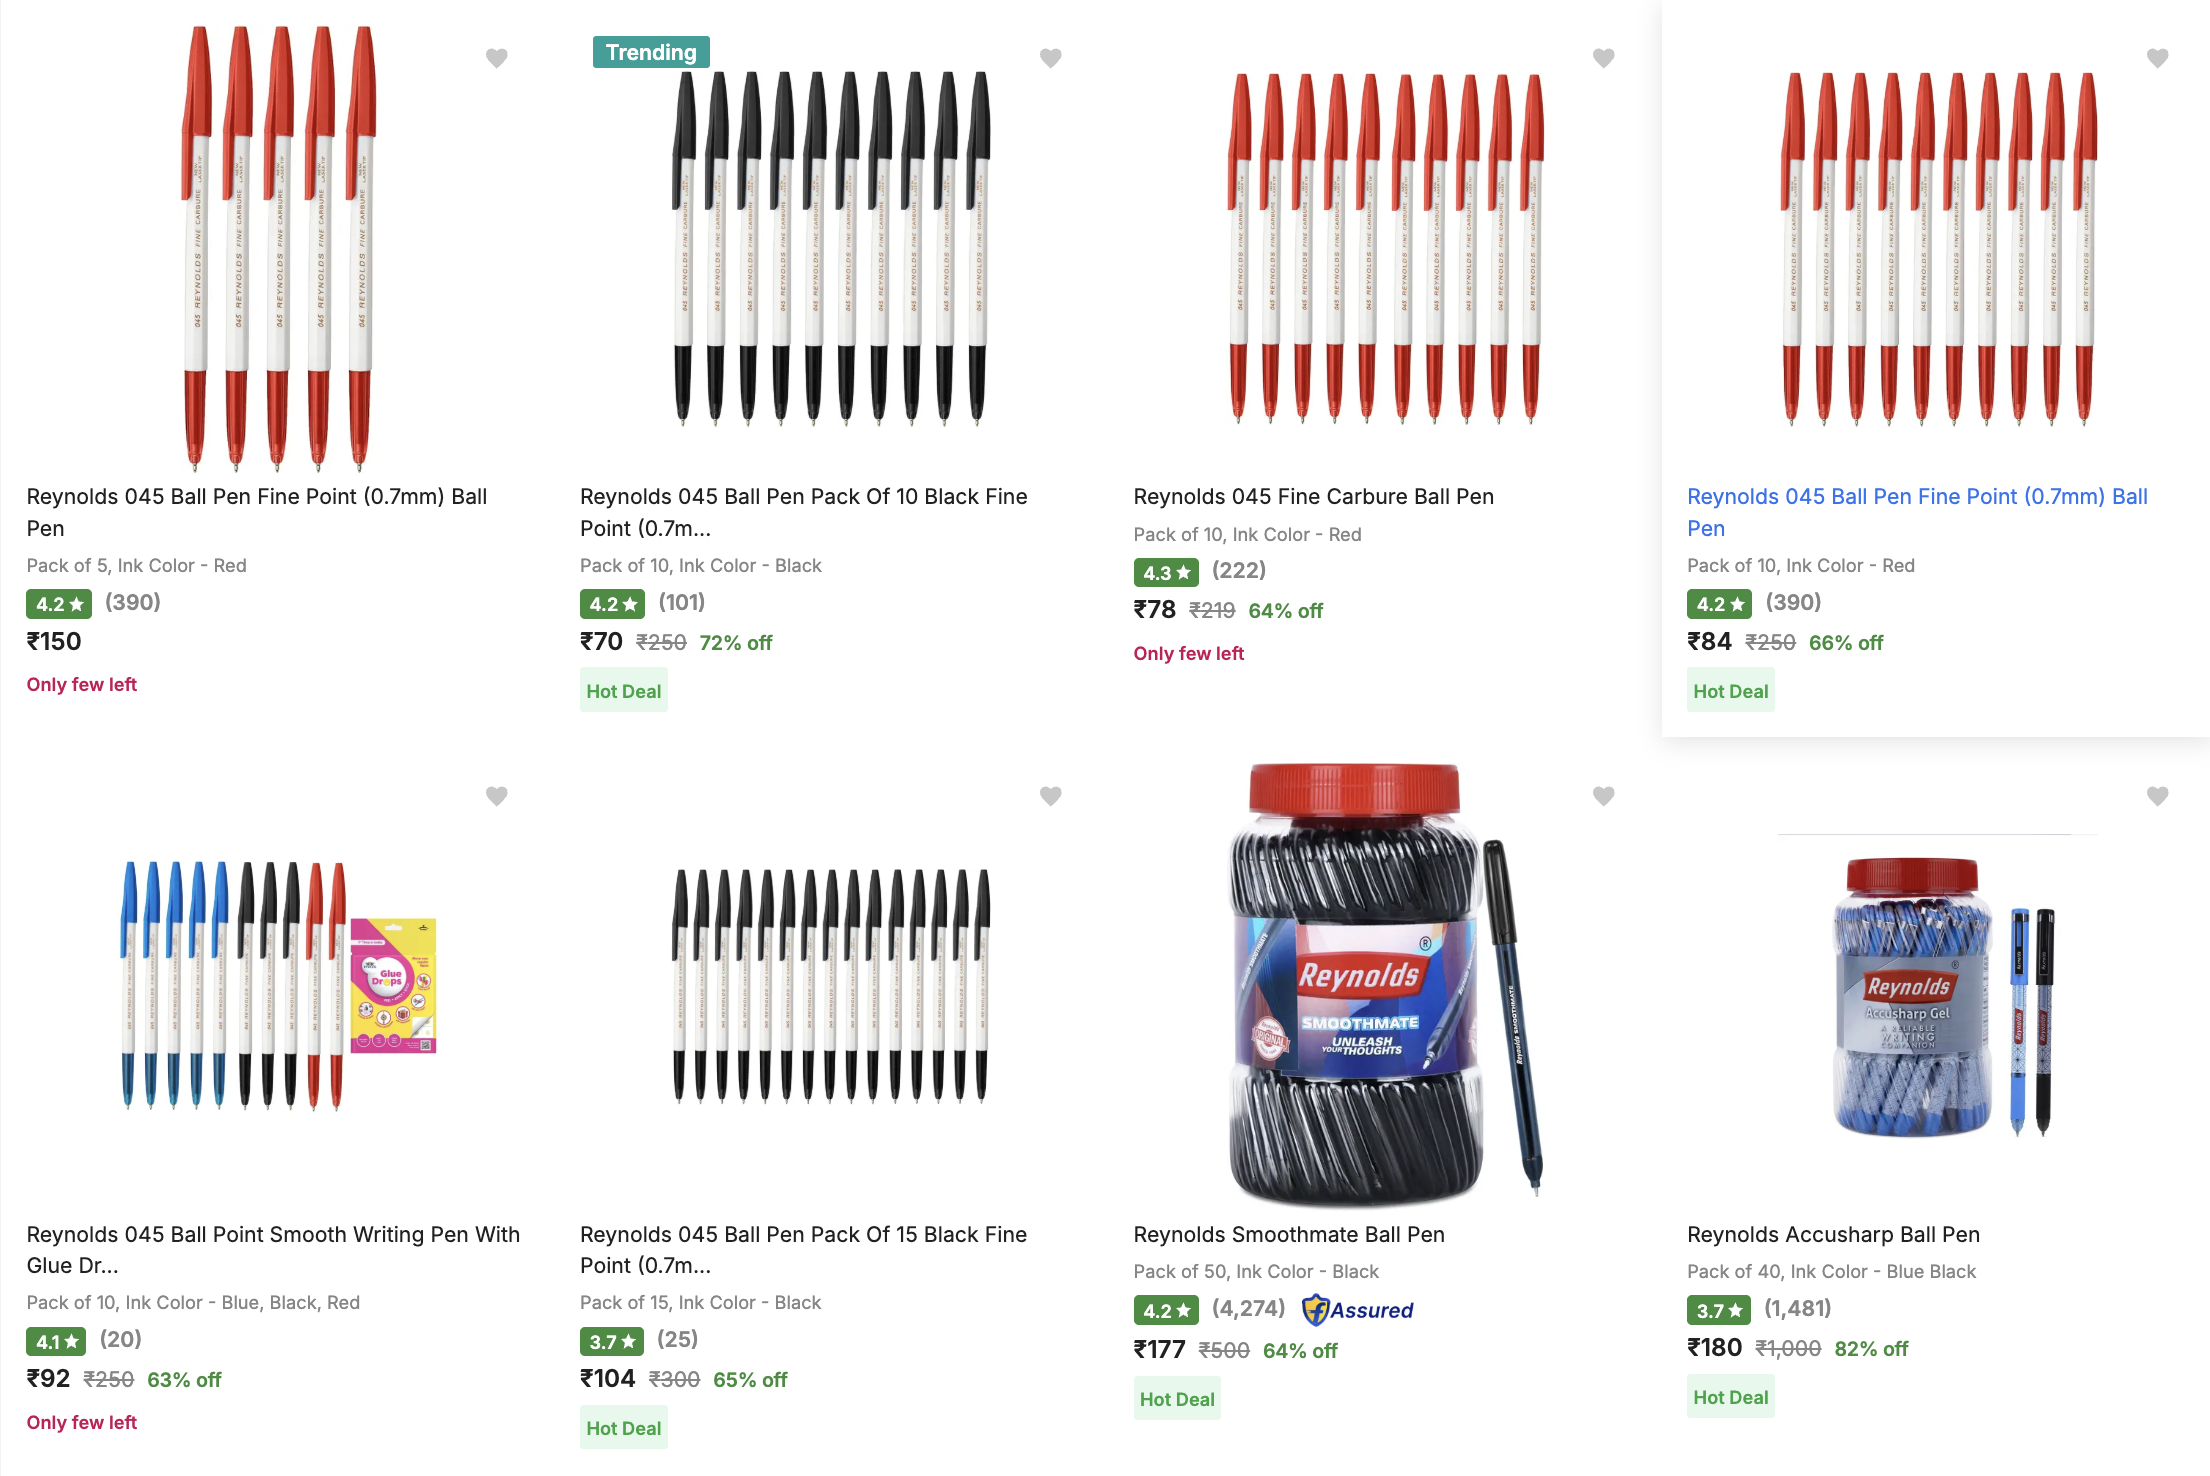Click Hot Deal under the Smoothmate jar
The height and width of the screenshot is (1476, 2210).
[x=1177, y=1398]
